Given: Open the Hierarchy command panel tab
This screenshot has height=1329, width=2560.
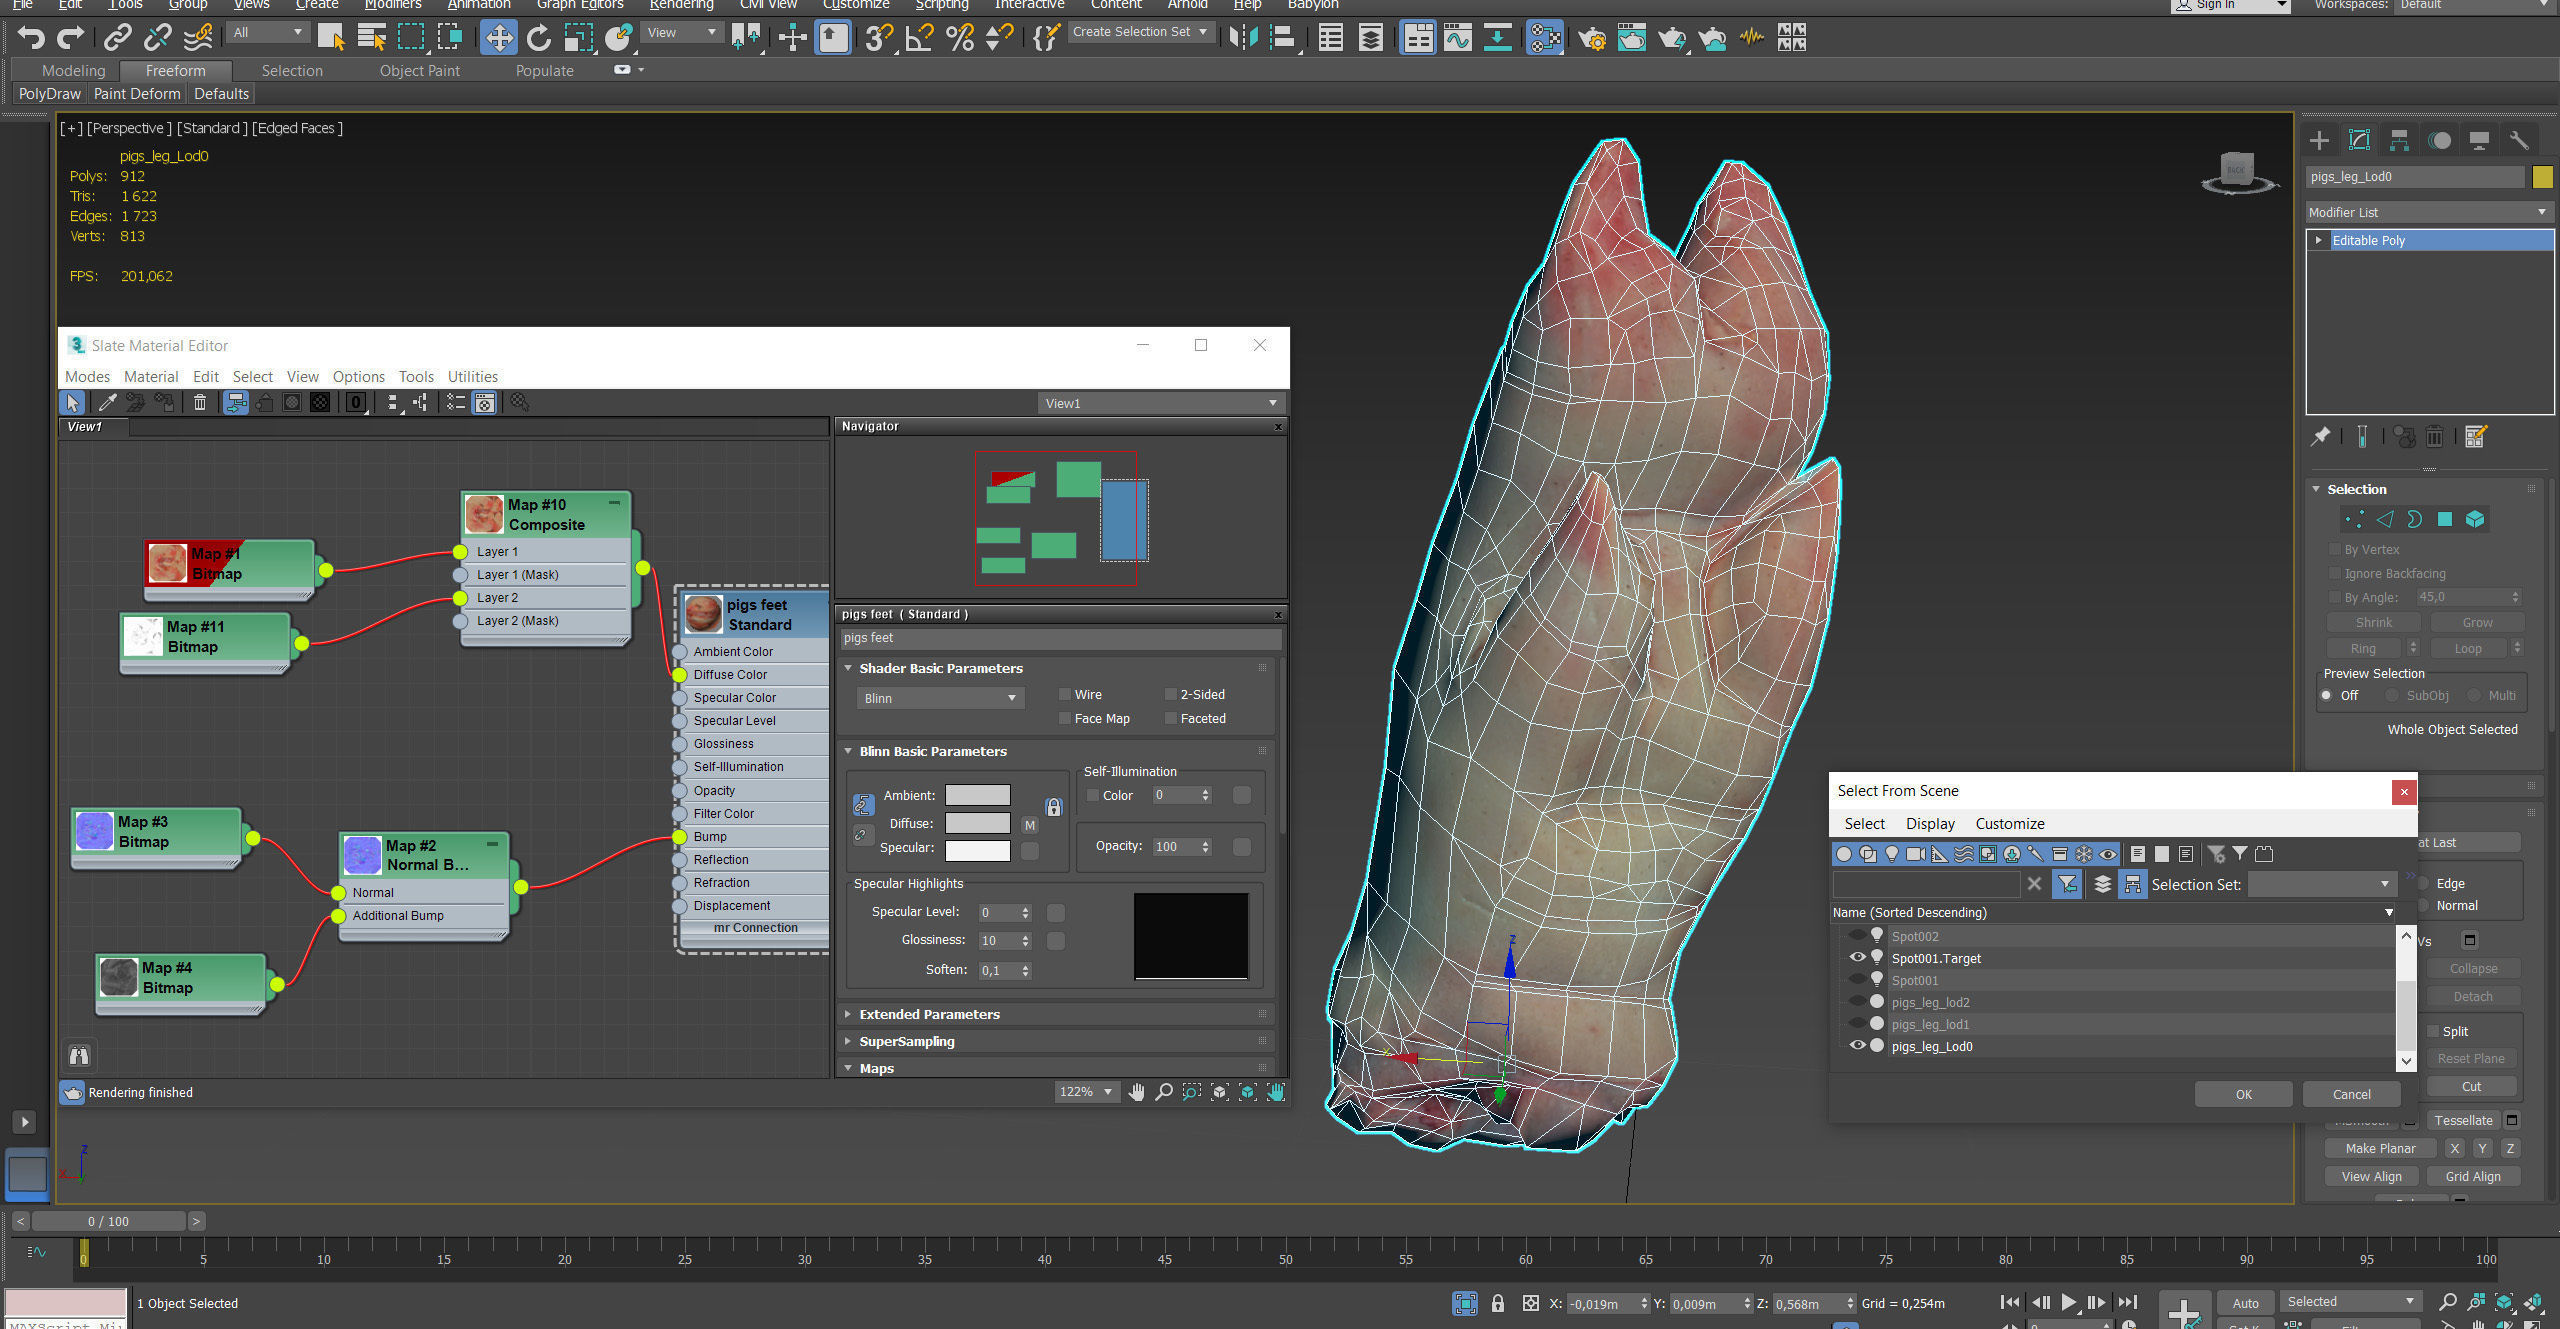Looking at the screenshot, I should point(2399,140).
